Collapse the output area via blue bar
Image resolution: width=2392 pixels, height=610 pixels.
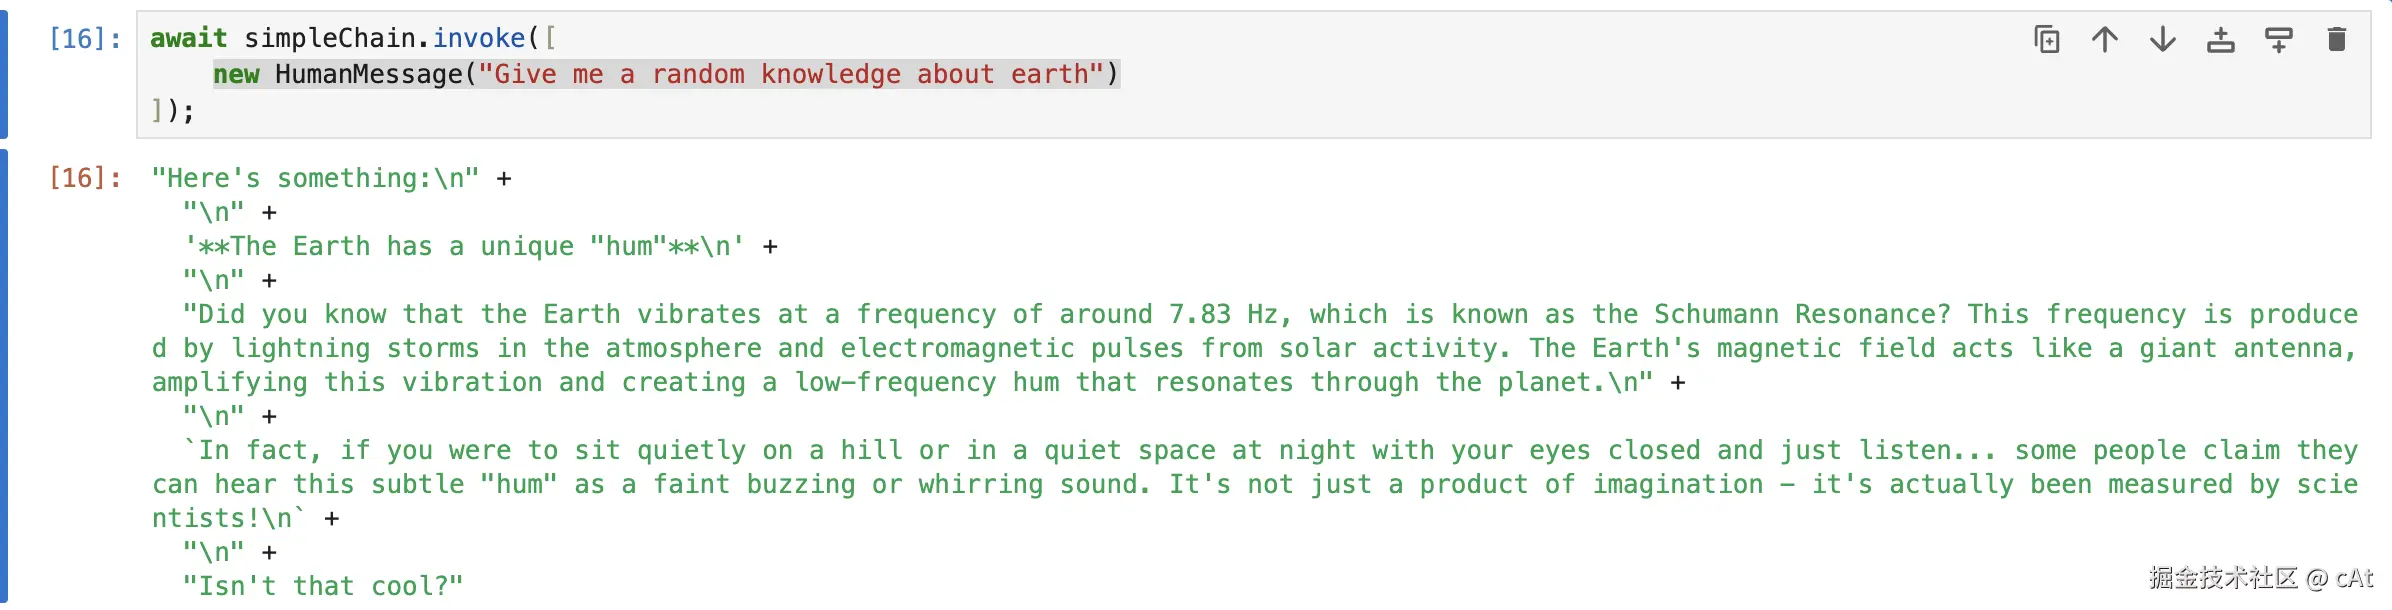click(x=4, y=378)
